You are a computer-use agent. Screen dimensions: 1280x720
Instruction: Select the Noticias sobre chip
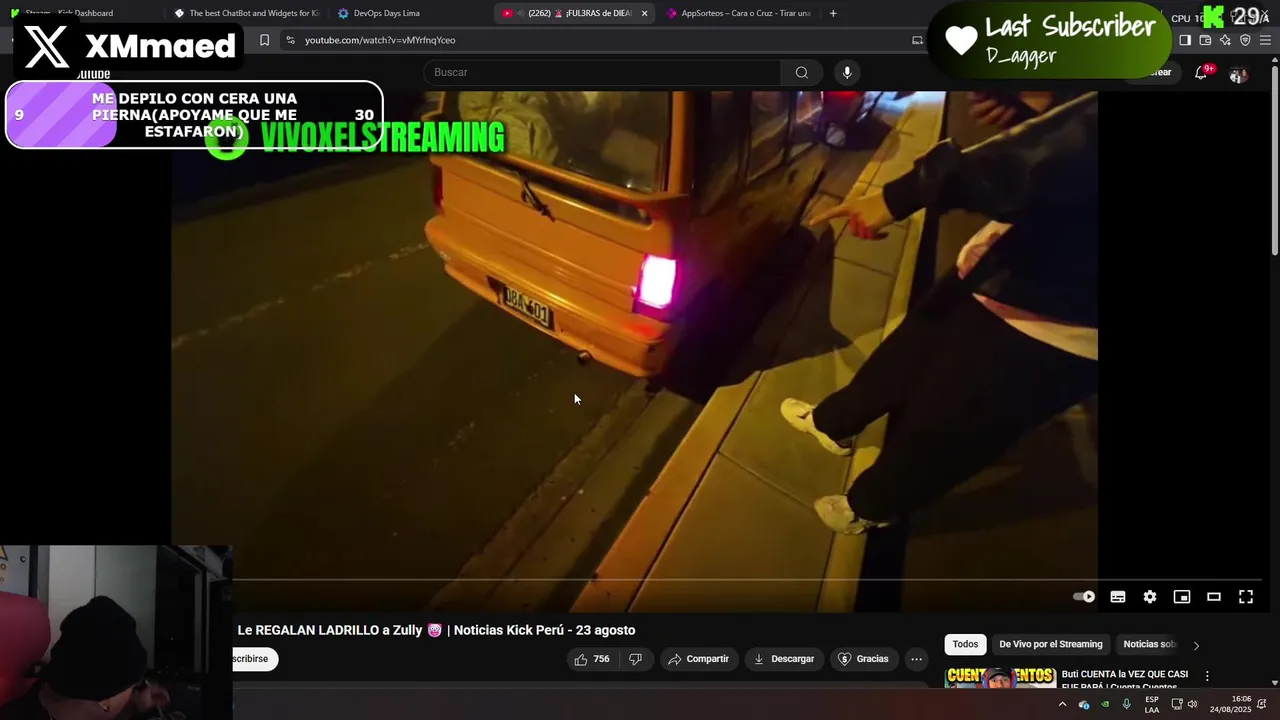click(x=1149, y=645)
